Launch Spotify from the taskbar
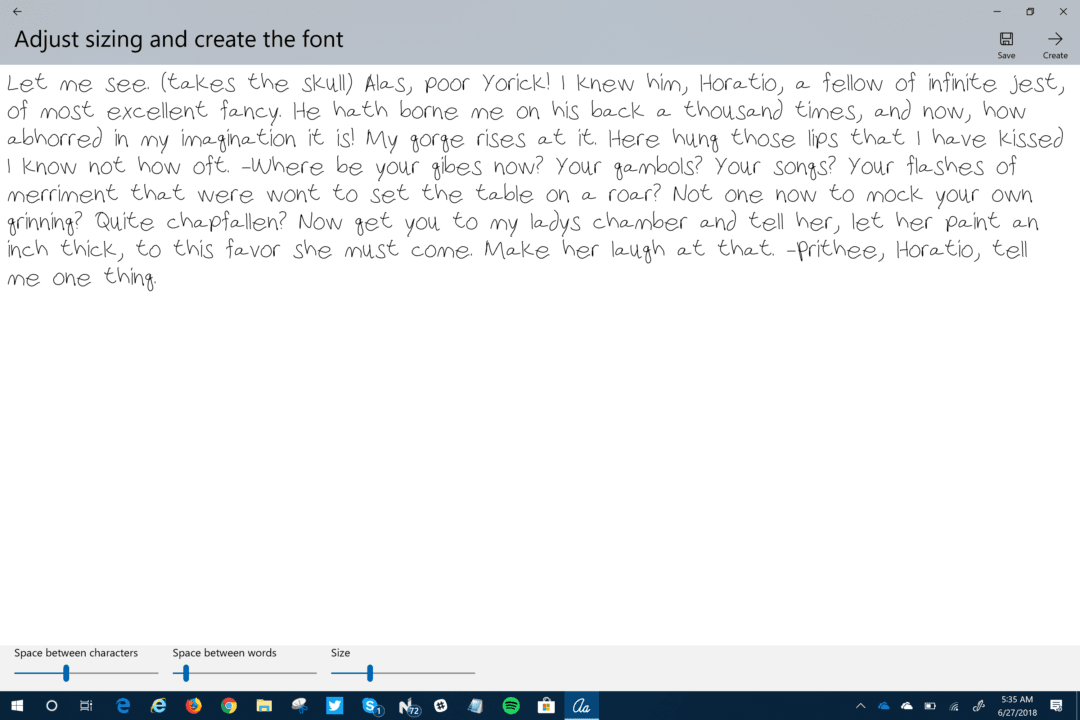The height and width of the screenshot is (720, 1080). [x=510, y=706]
